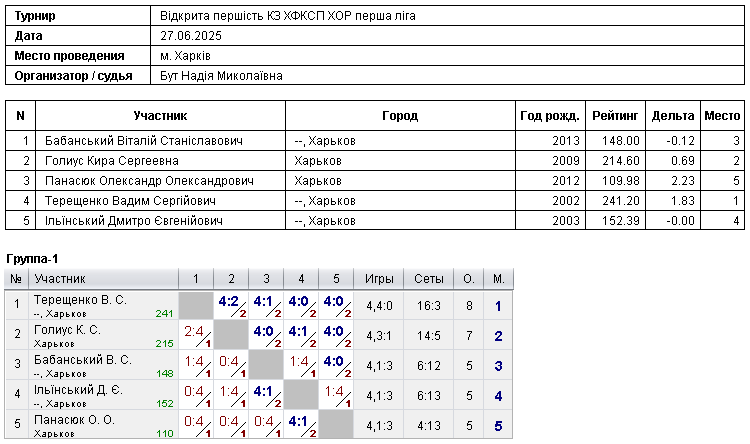Click green rating 110 in group table
This screenshot has width=750, height=444.
[x=164, y=434]
